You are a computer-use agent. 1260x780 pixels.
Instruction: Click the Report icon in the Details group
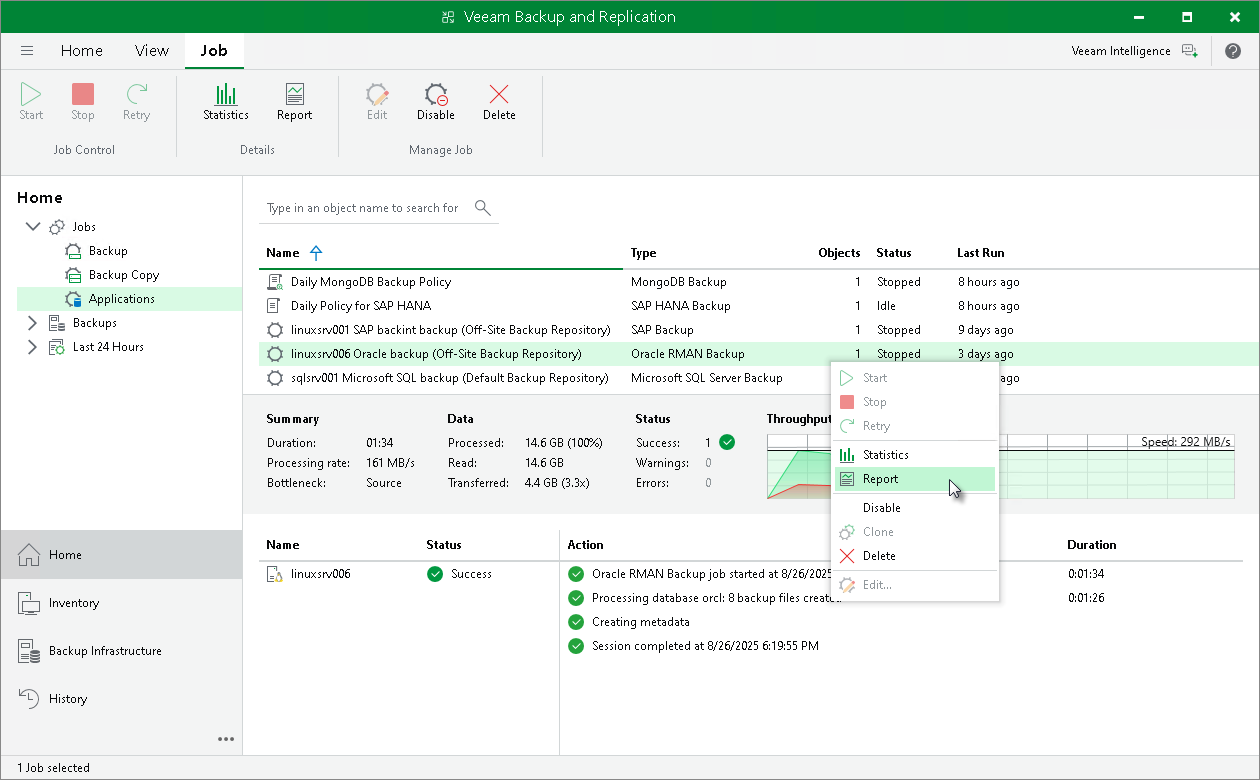point(294,100)
